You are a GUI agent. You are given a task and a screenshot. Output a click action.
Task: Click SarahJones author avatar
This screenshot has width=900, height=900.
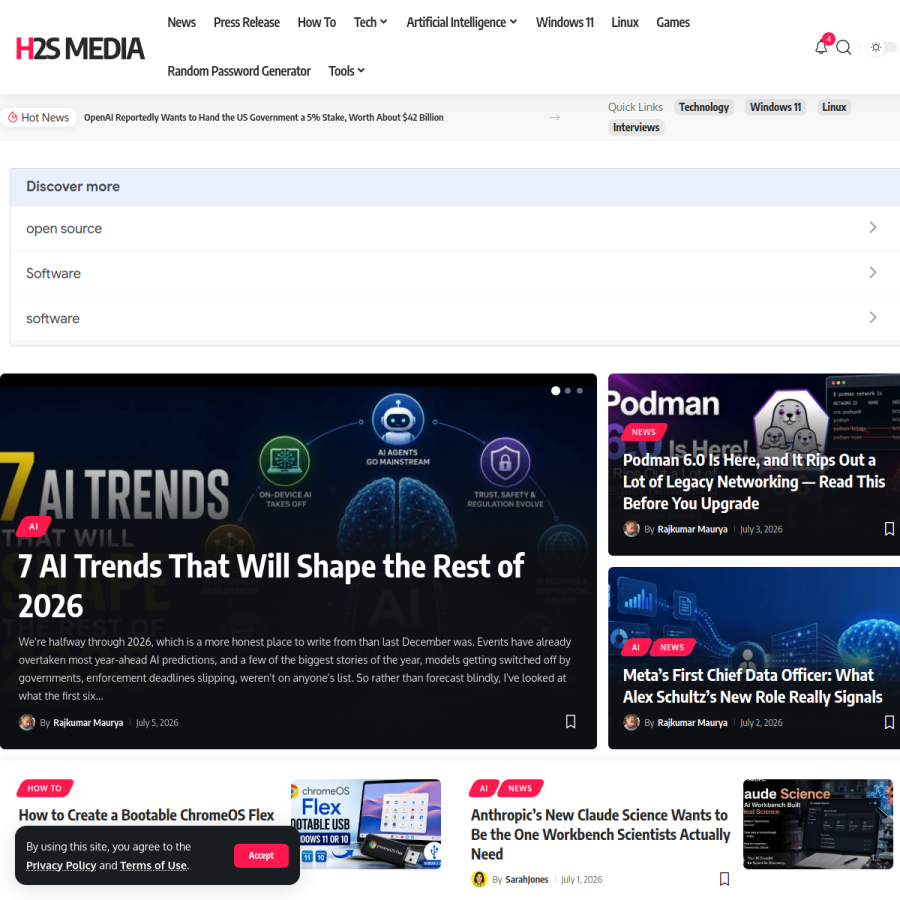pyautogui.click(x=479, y=879)
